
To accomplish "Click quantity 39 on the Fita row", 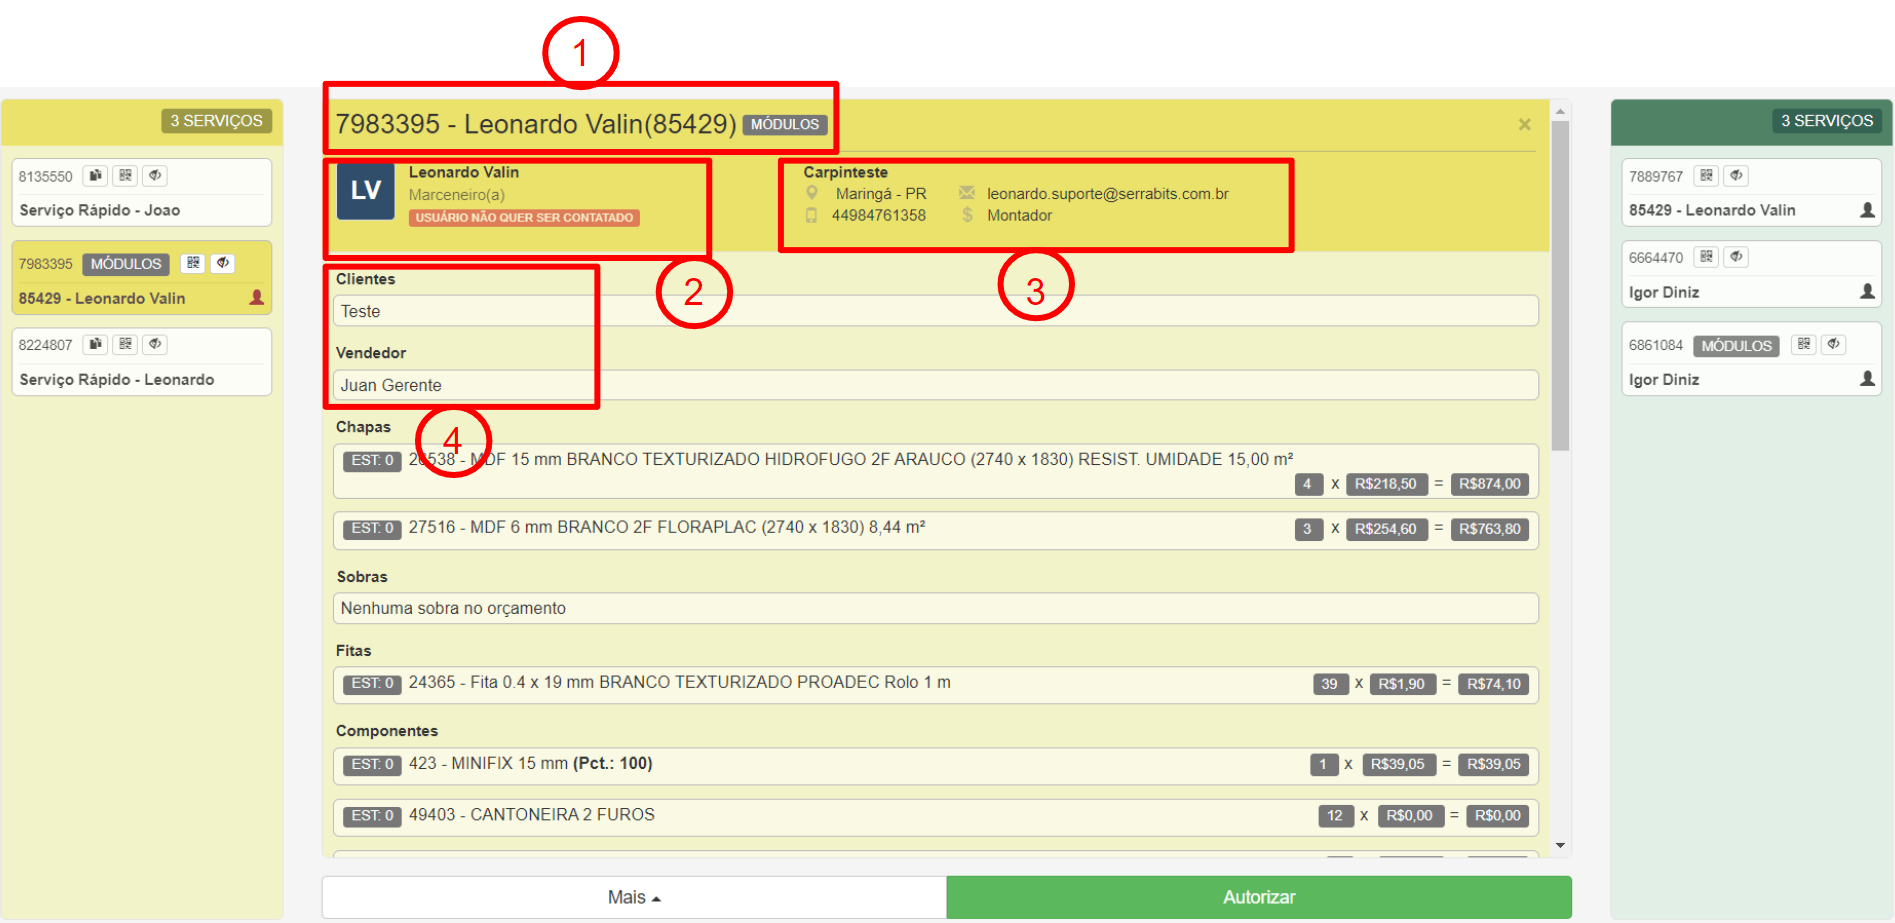I will [1330, 684].
